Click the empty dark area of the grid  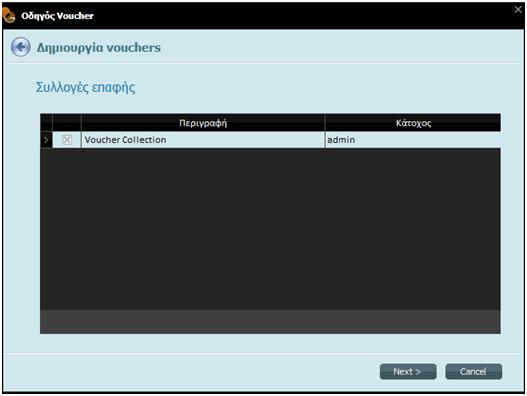pos(270,229)
